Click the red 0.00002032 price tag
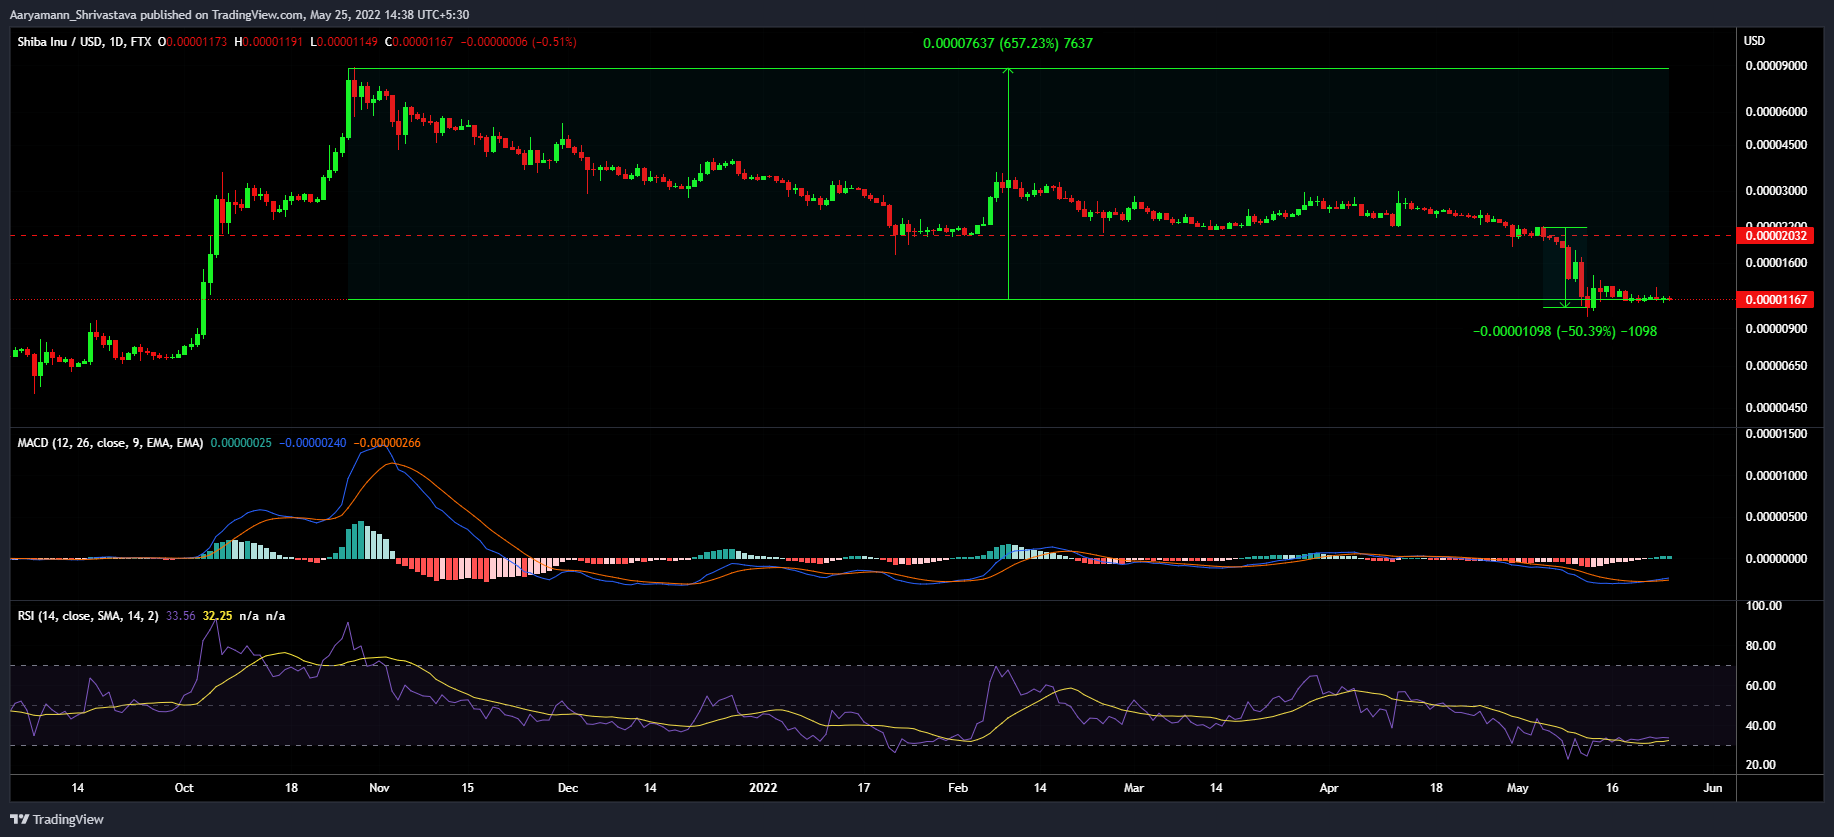Screen dimensions: 1834x837 point(1775,236)
